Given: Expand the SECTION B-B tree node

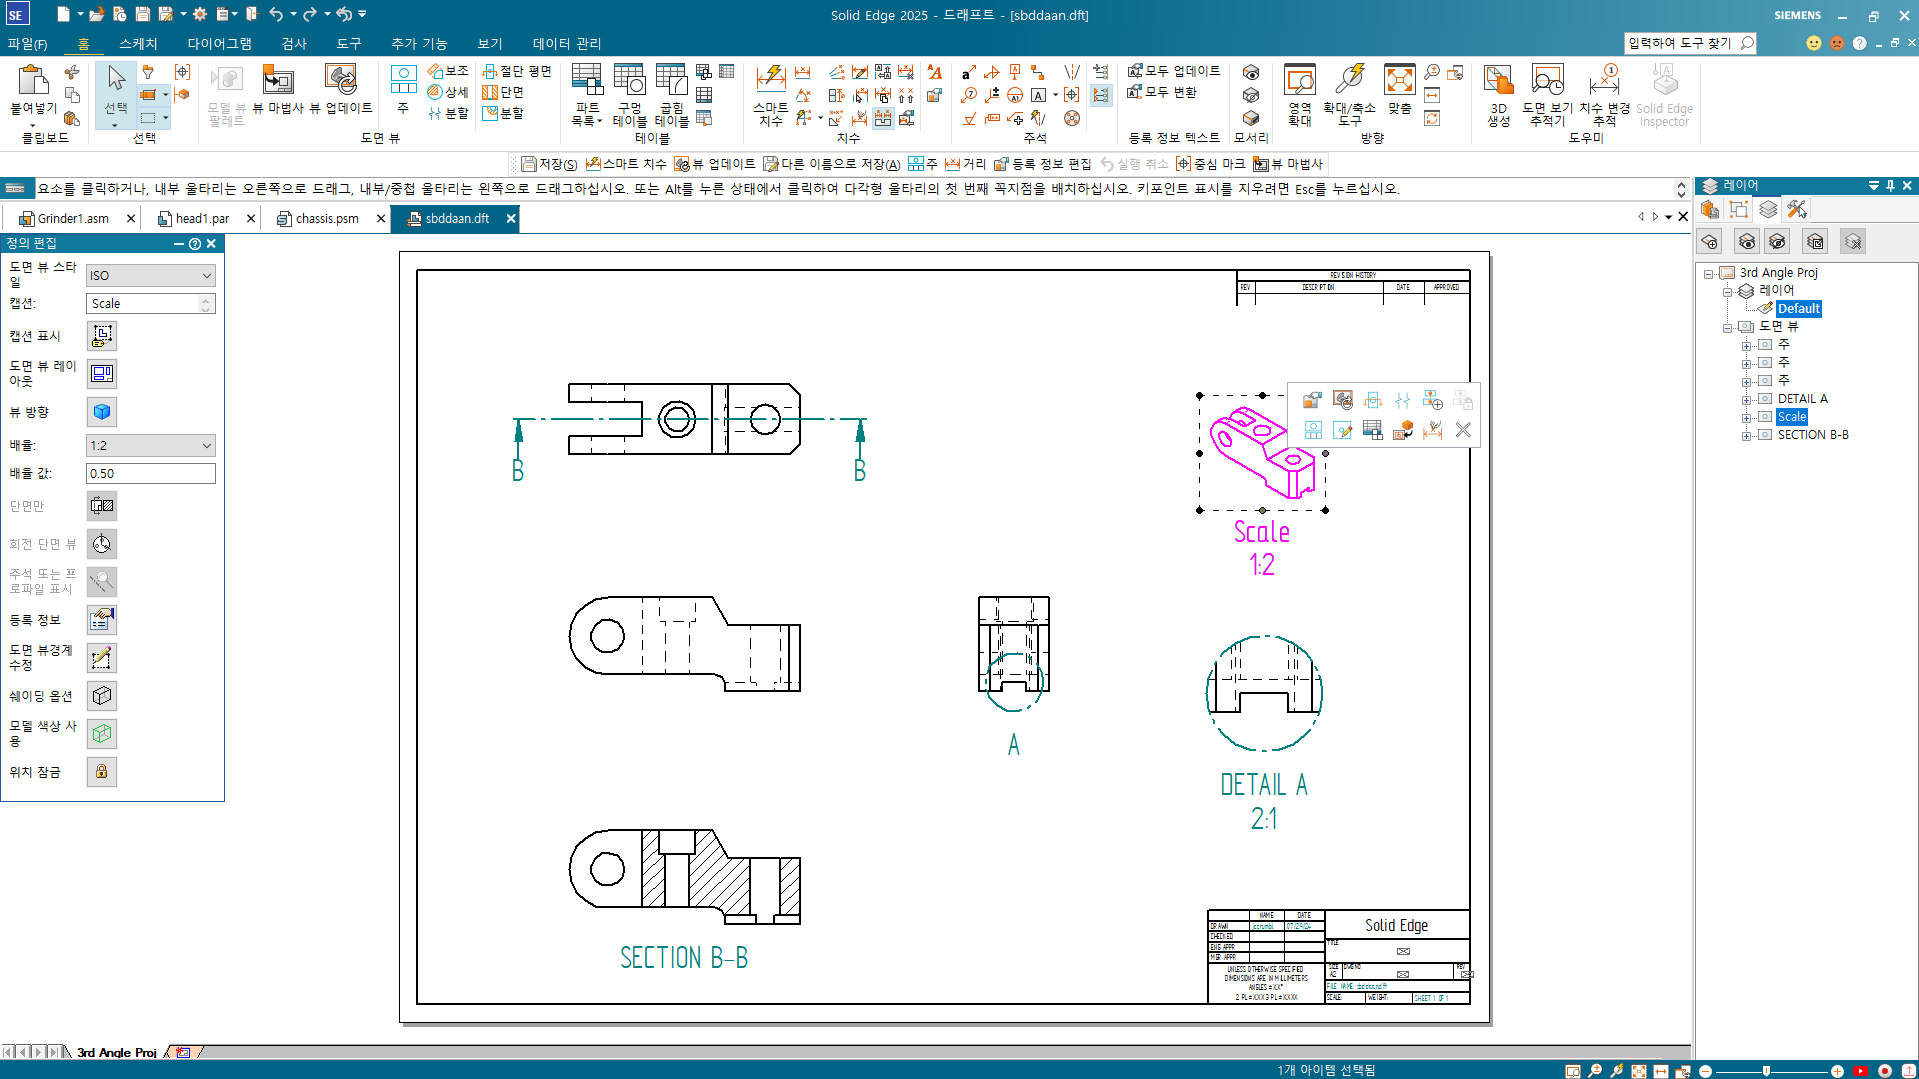Looking at the screenshot, I should pos(1746,435).
